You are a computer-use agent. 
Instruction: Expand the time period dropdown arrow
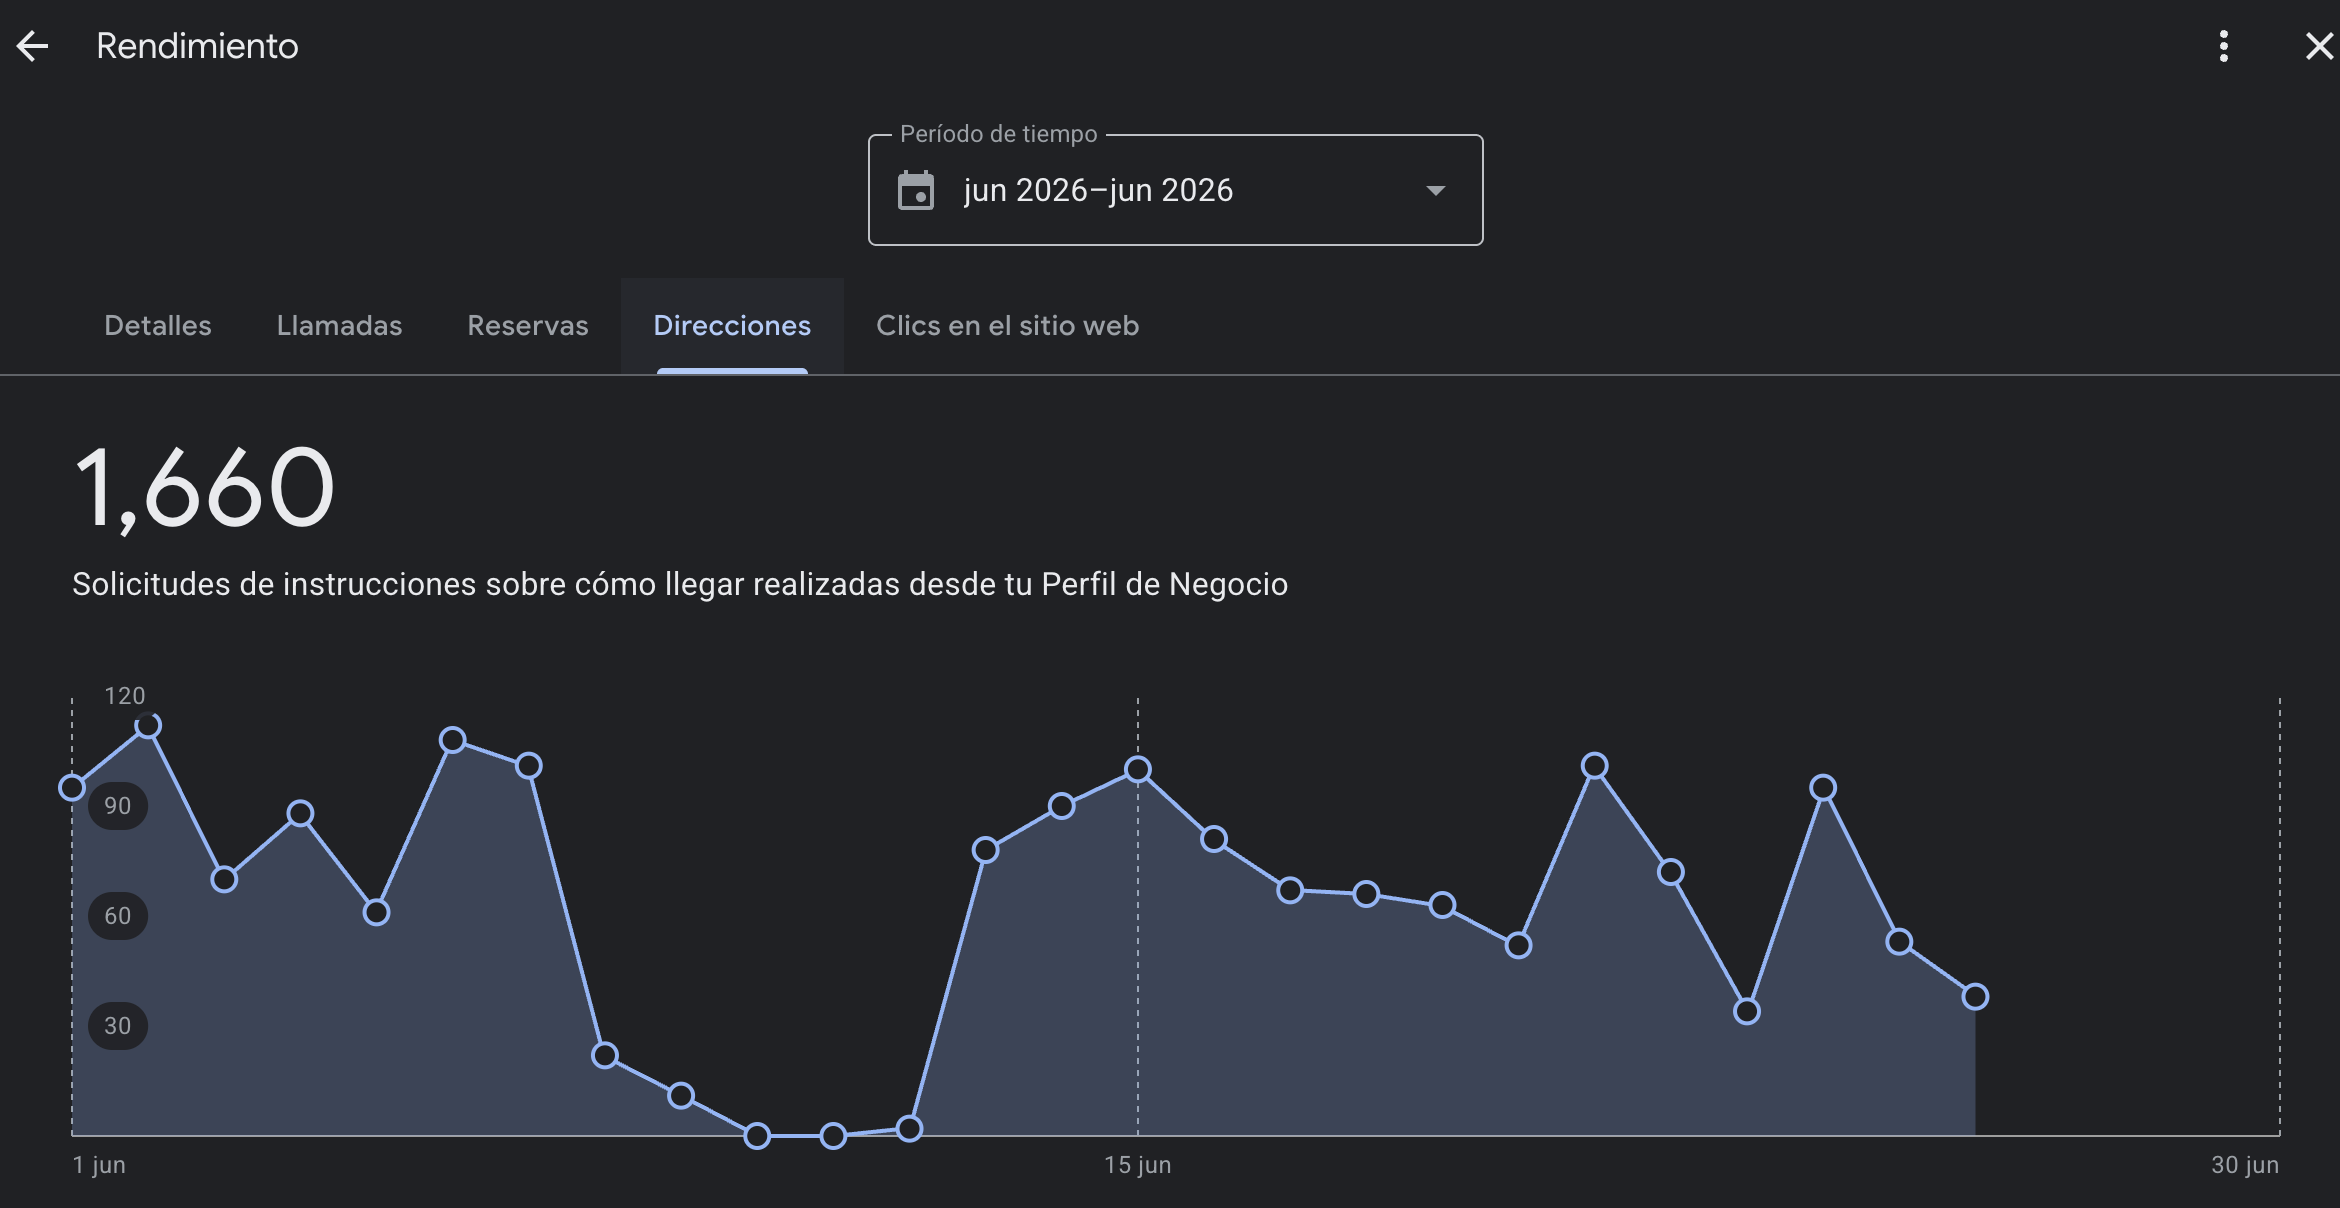(1435, 190)
